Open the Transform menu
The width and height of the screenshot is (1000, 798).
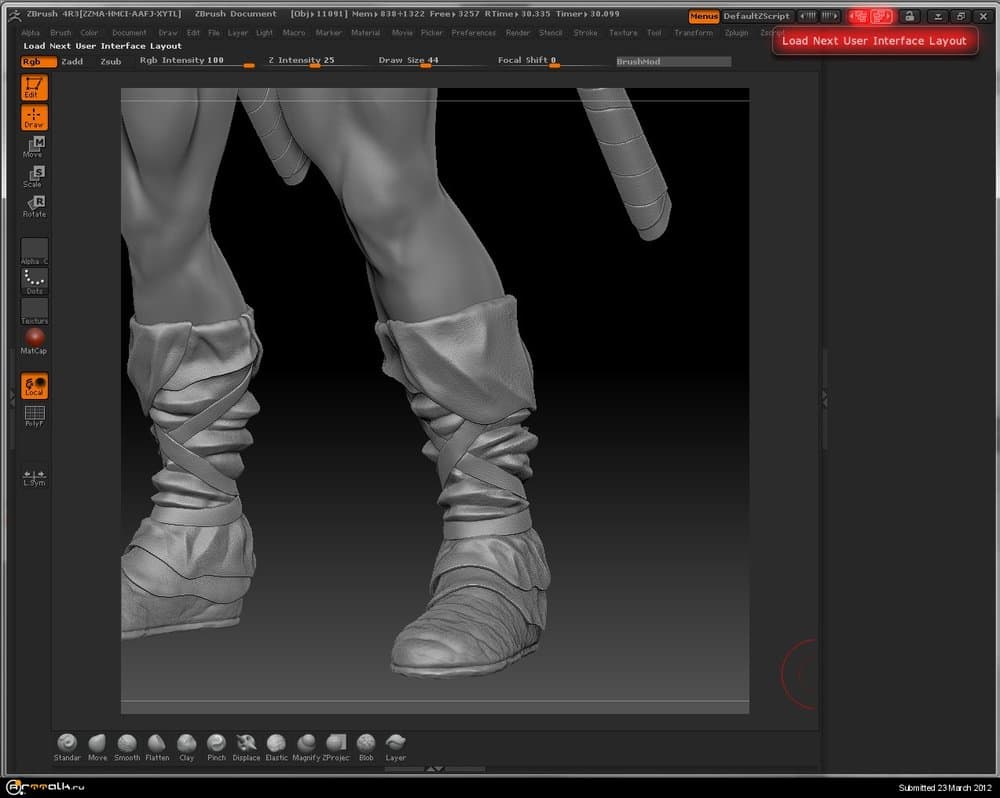(x=693, y=33)
